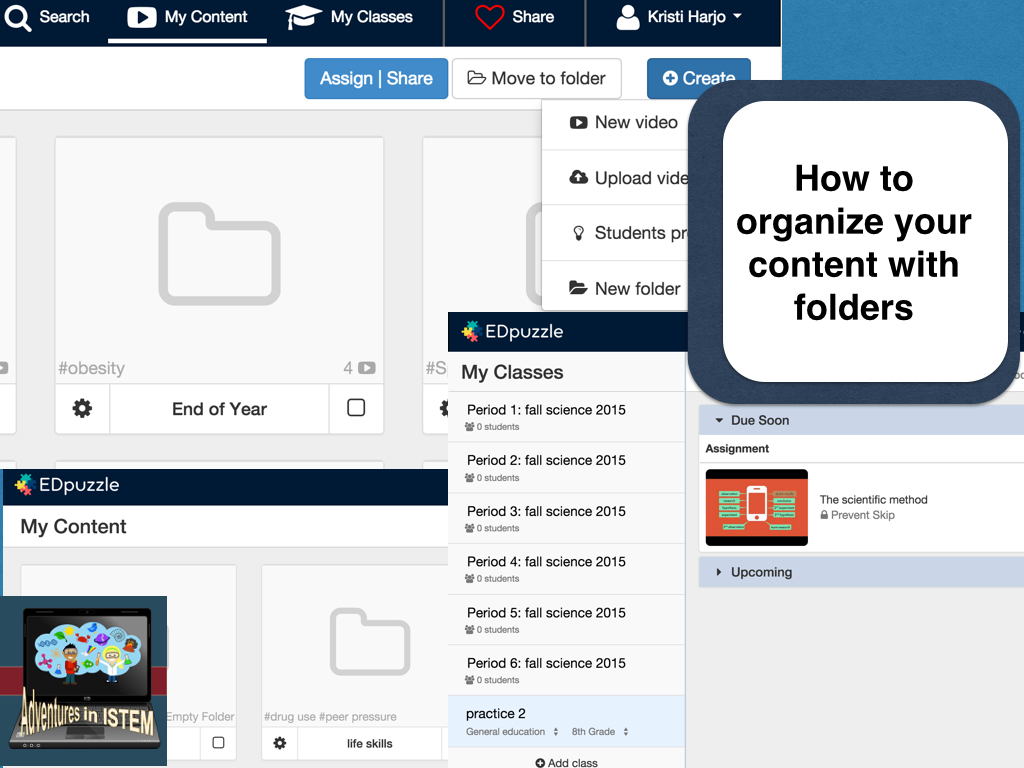Click the practice 2 class name field
Viewport: 1024px width, 768px height.
496,713
